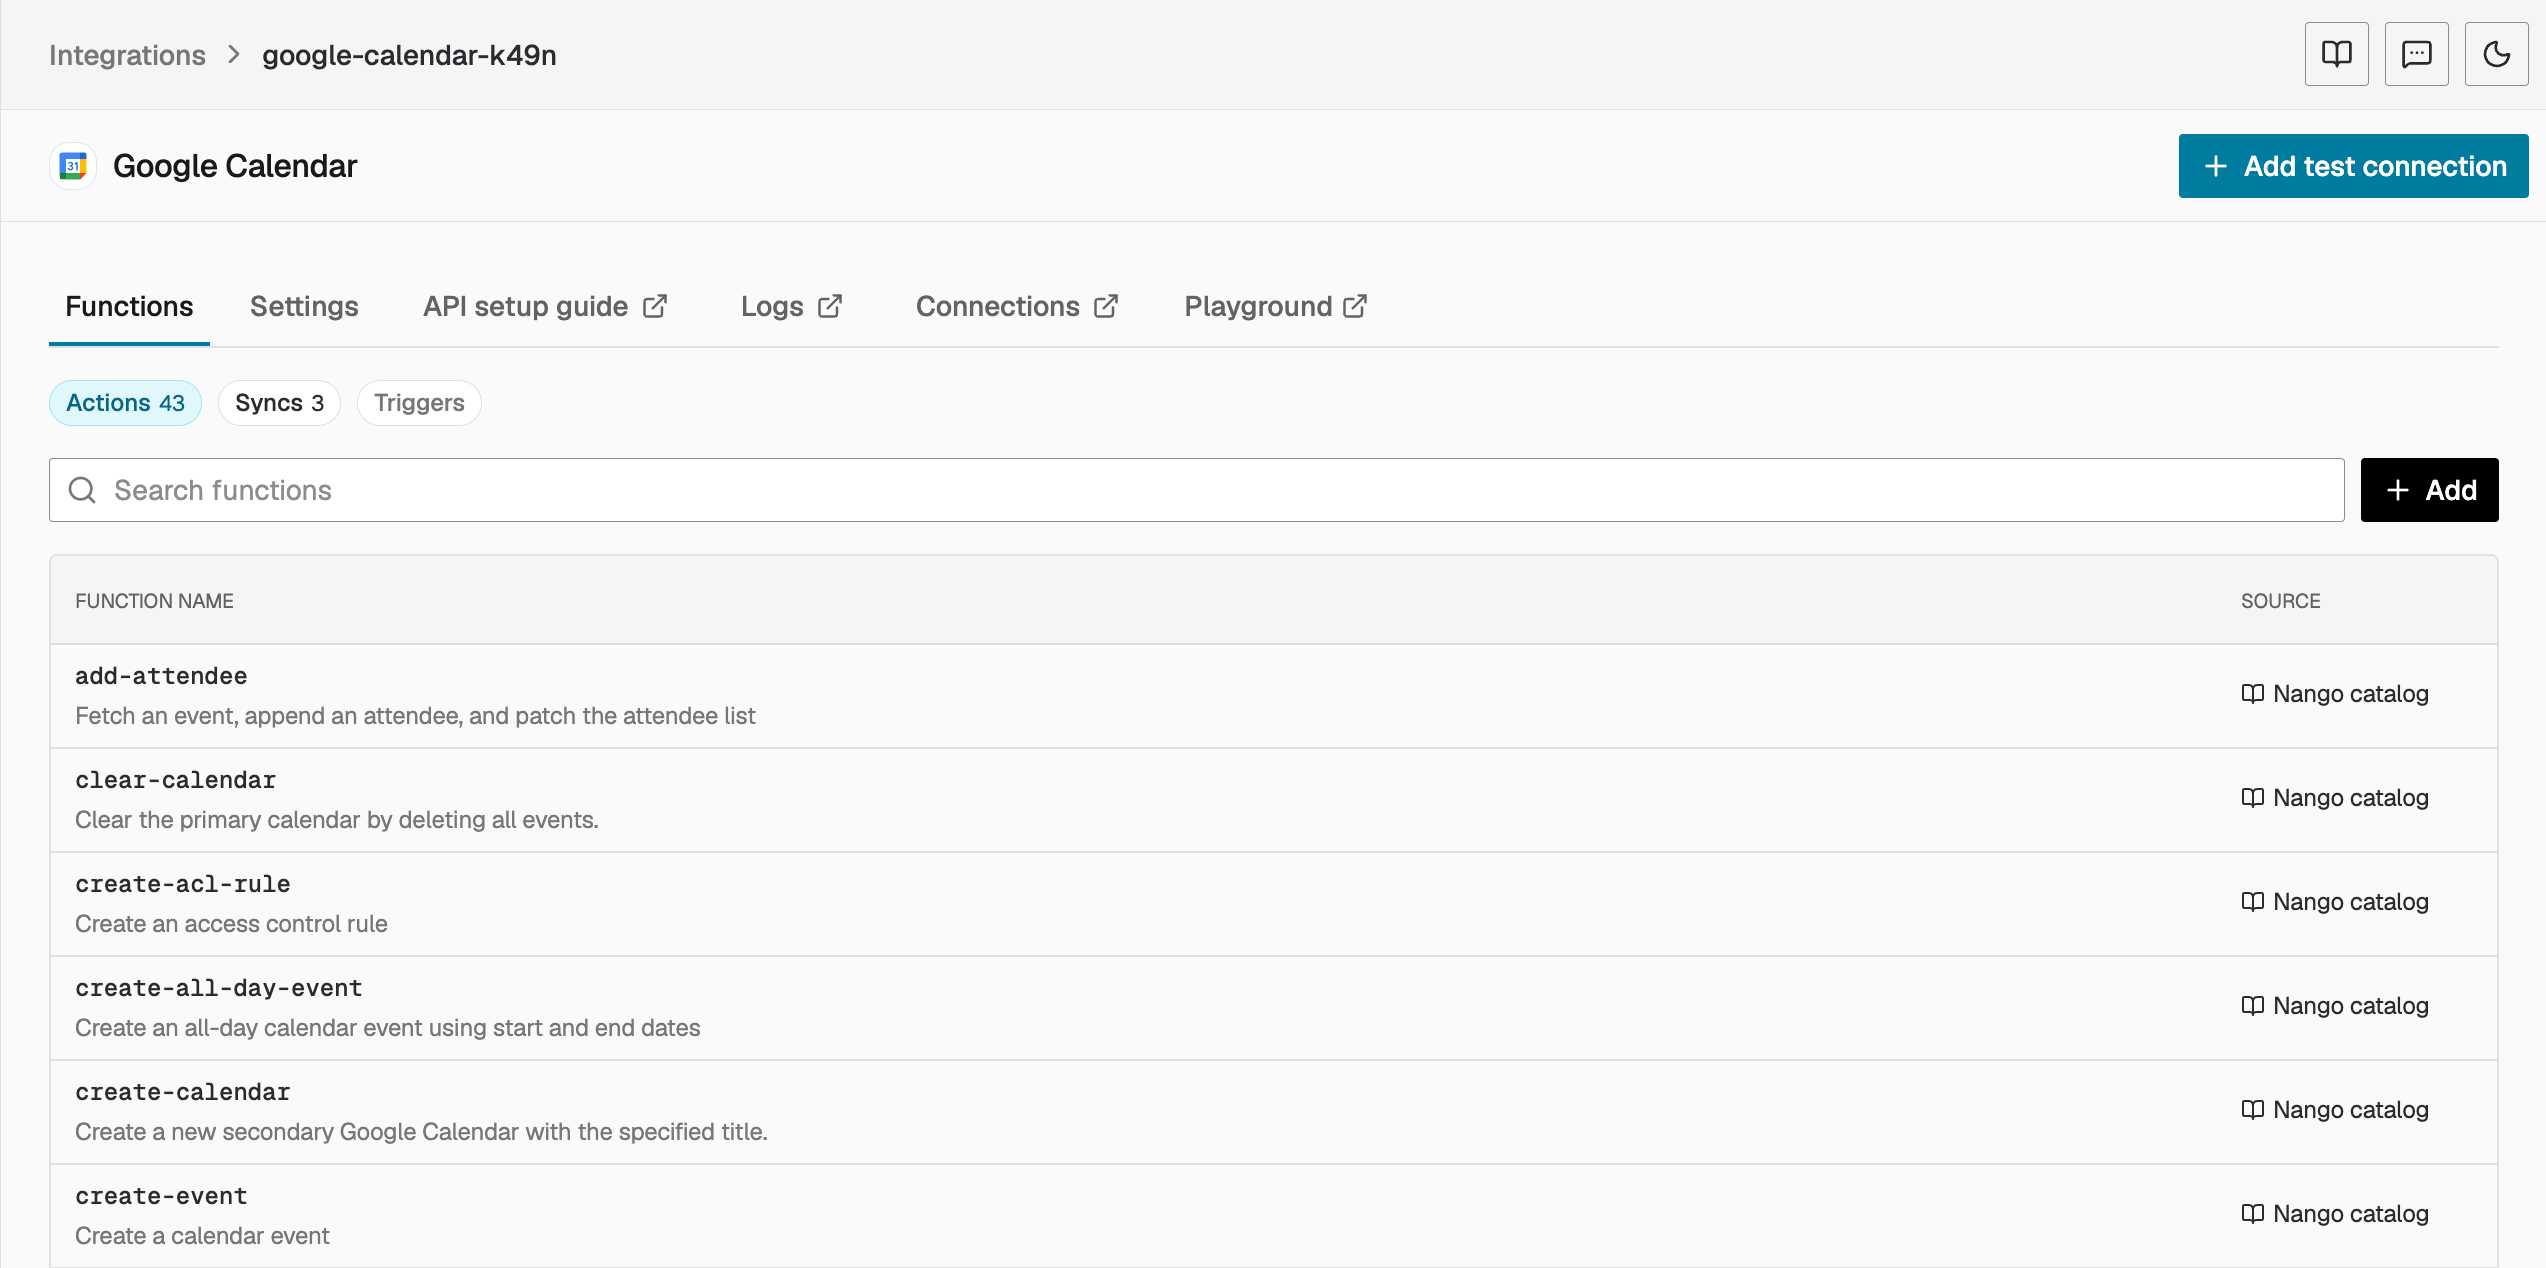Click the Add test connection button
This screenshot has height=1268, width=2546.
pos(2353,166)
